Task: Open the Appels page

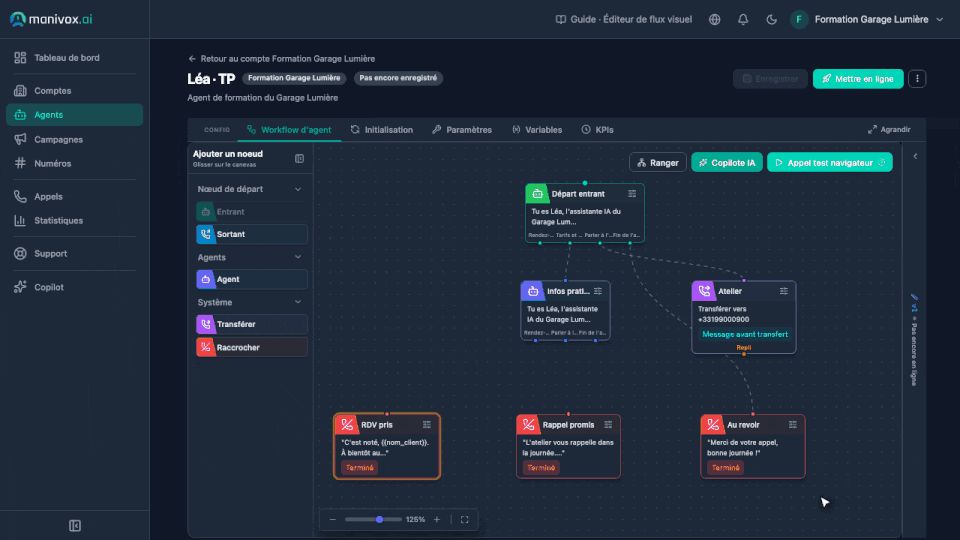Action: pyautogui.click(x=74, y=197)
